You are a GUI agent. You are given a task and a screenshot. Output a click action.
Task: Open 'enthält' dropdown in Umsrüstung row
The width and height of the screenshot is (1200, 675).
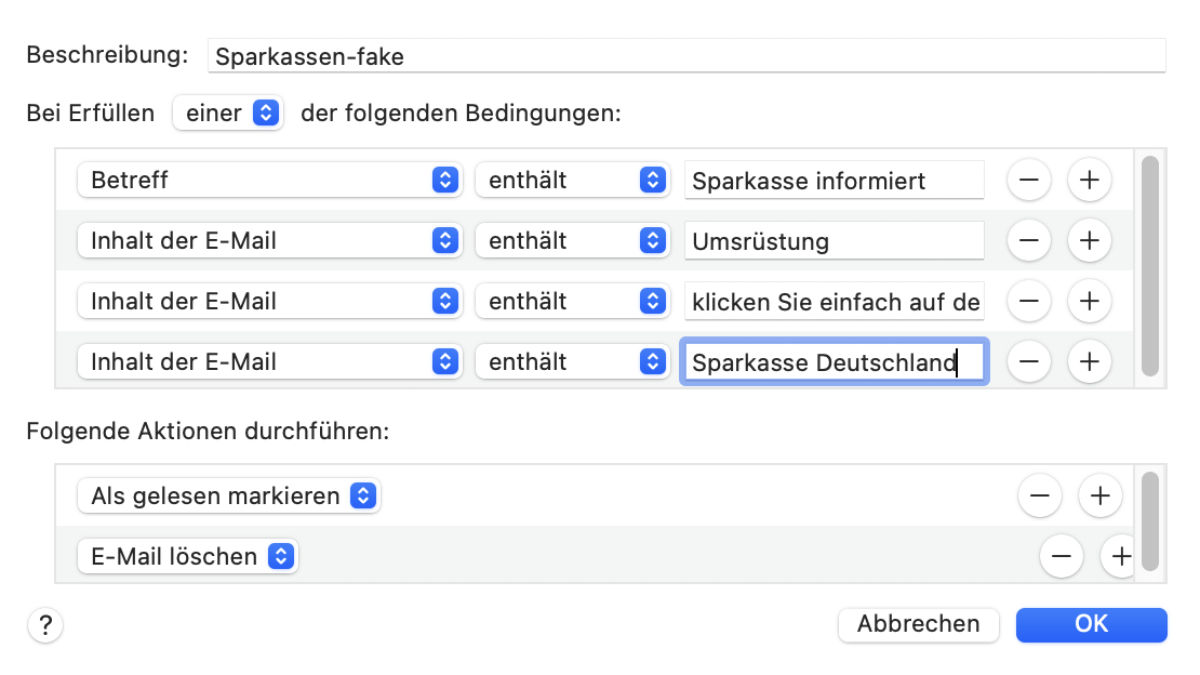(571, 241)
